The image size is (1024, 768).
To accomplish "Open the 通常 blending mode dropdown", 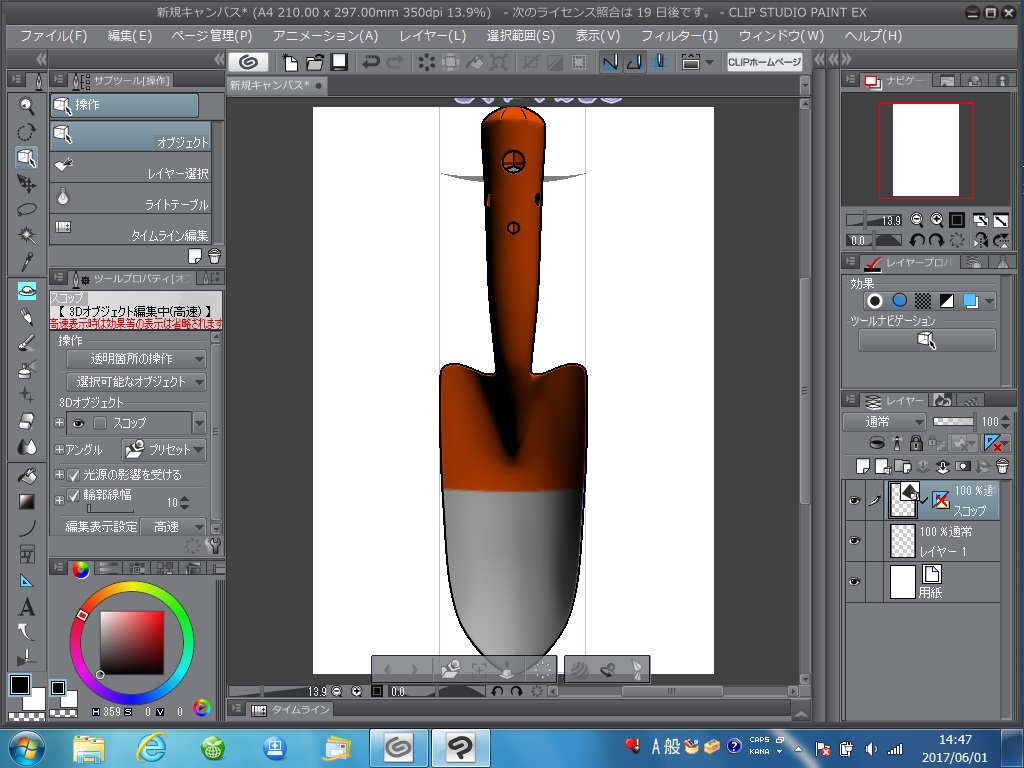I will [x=884, y=422].
